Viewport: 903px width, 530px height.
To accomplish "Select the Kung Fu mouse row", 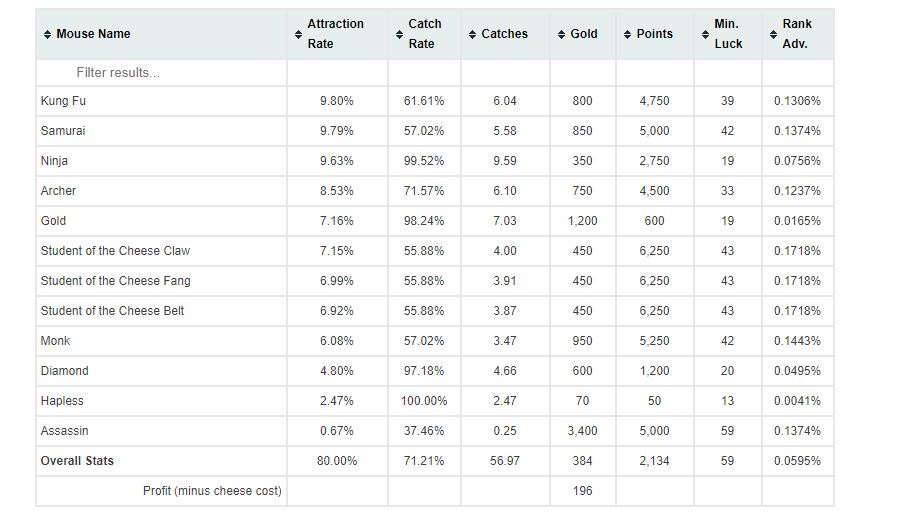I will point(435,101).
